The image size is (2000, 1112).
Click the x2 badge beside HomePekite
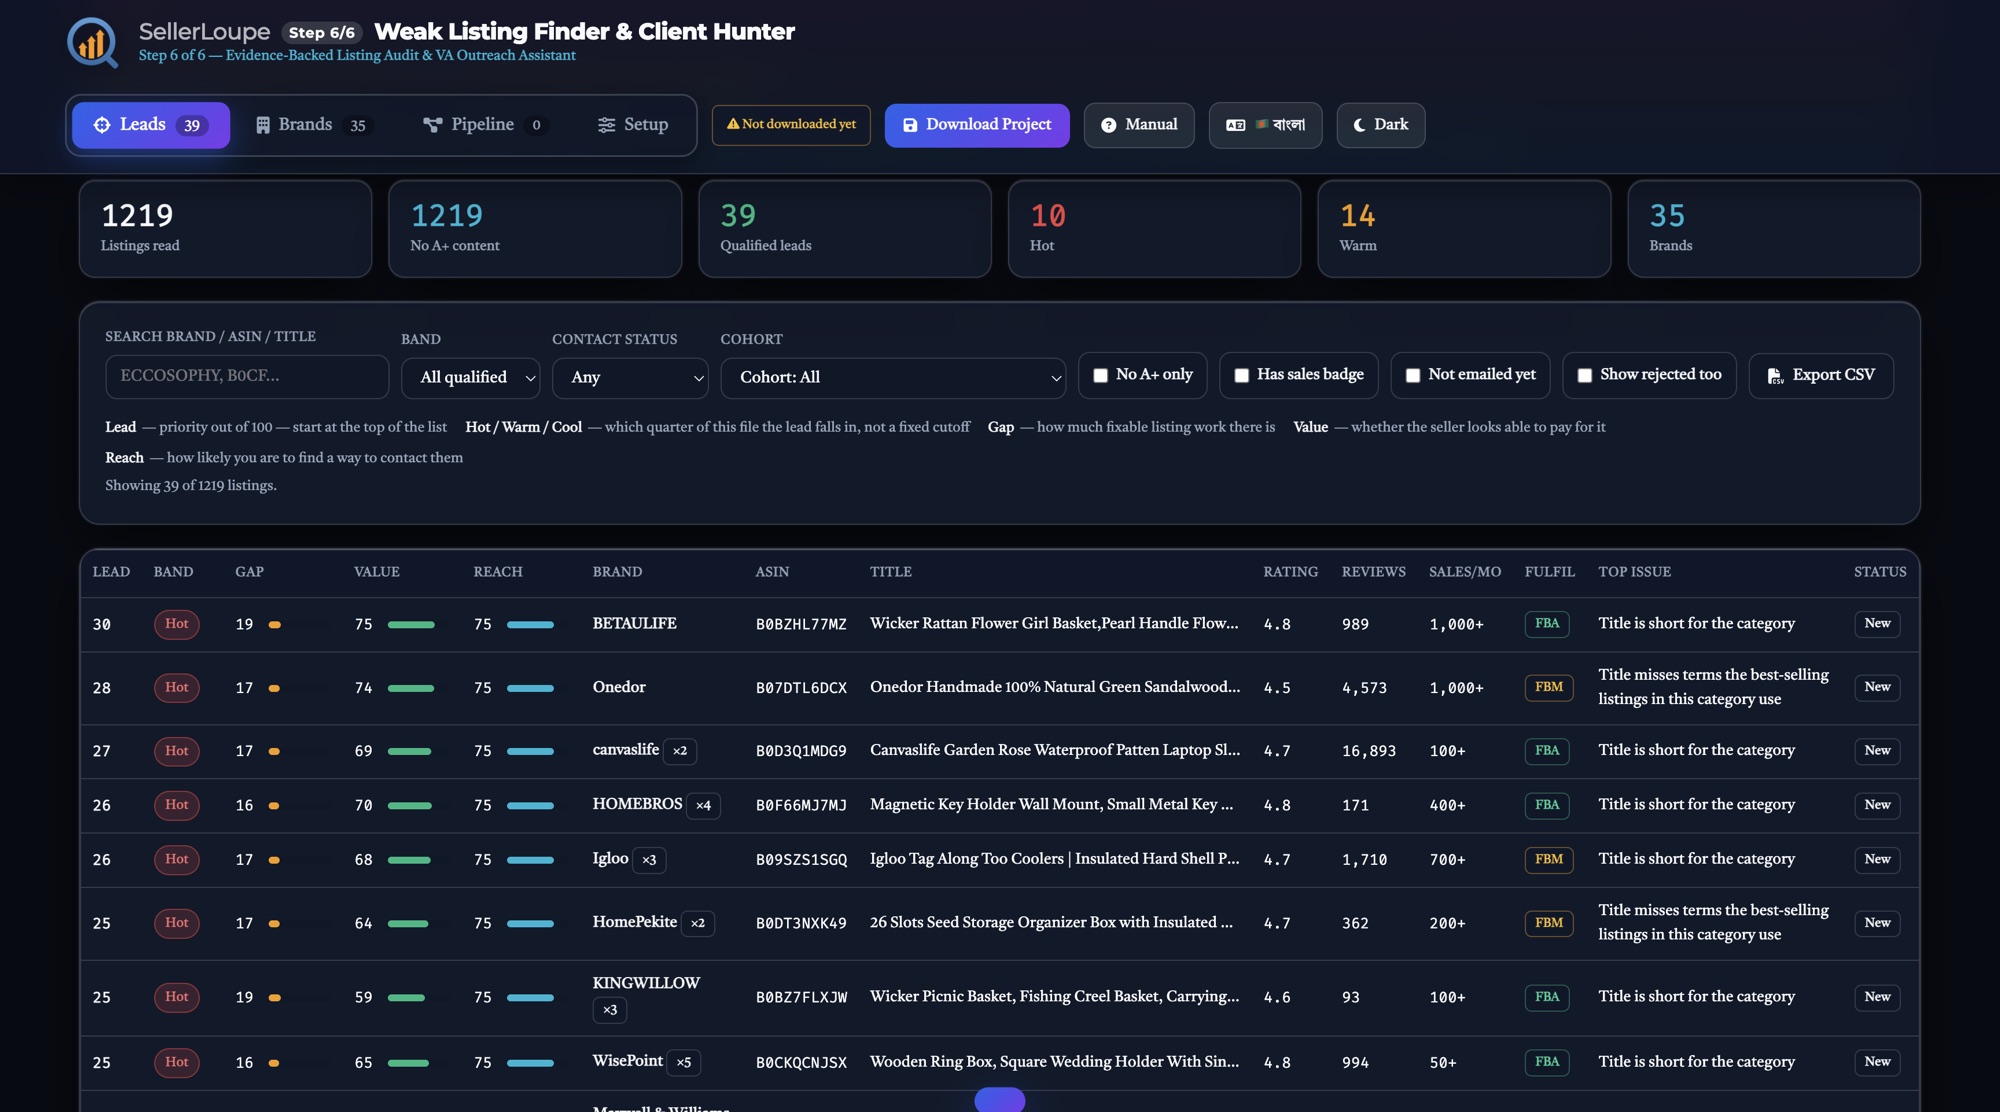[x=698, y=923]
